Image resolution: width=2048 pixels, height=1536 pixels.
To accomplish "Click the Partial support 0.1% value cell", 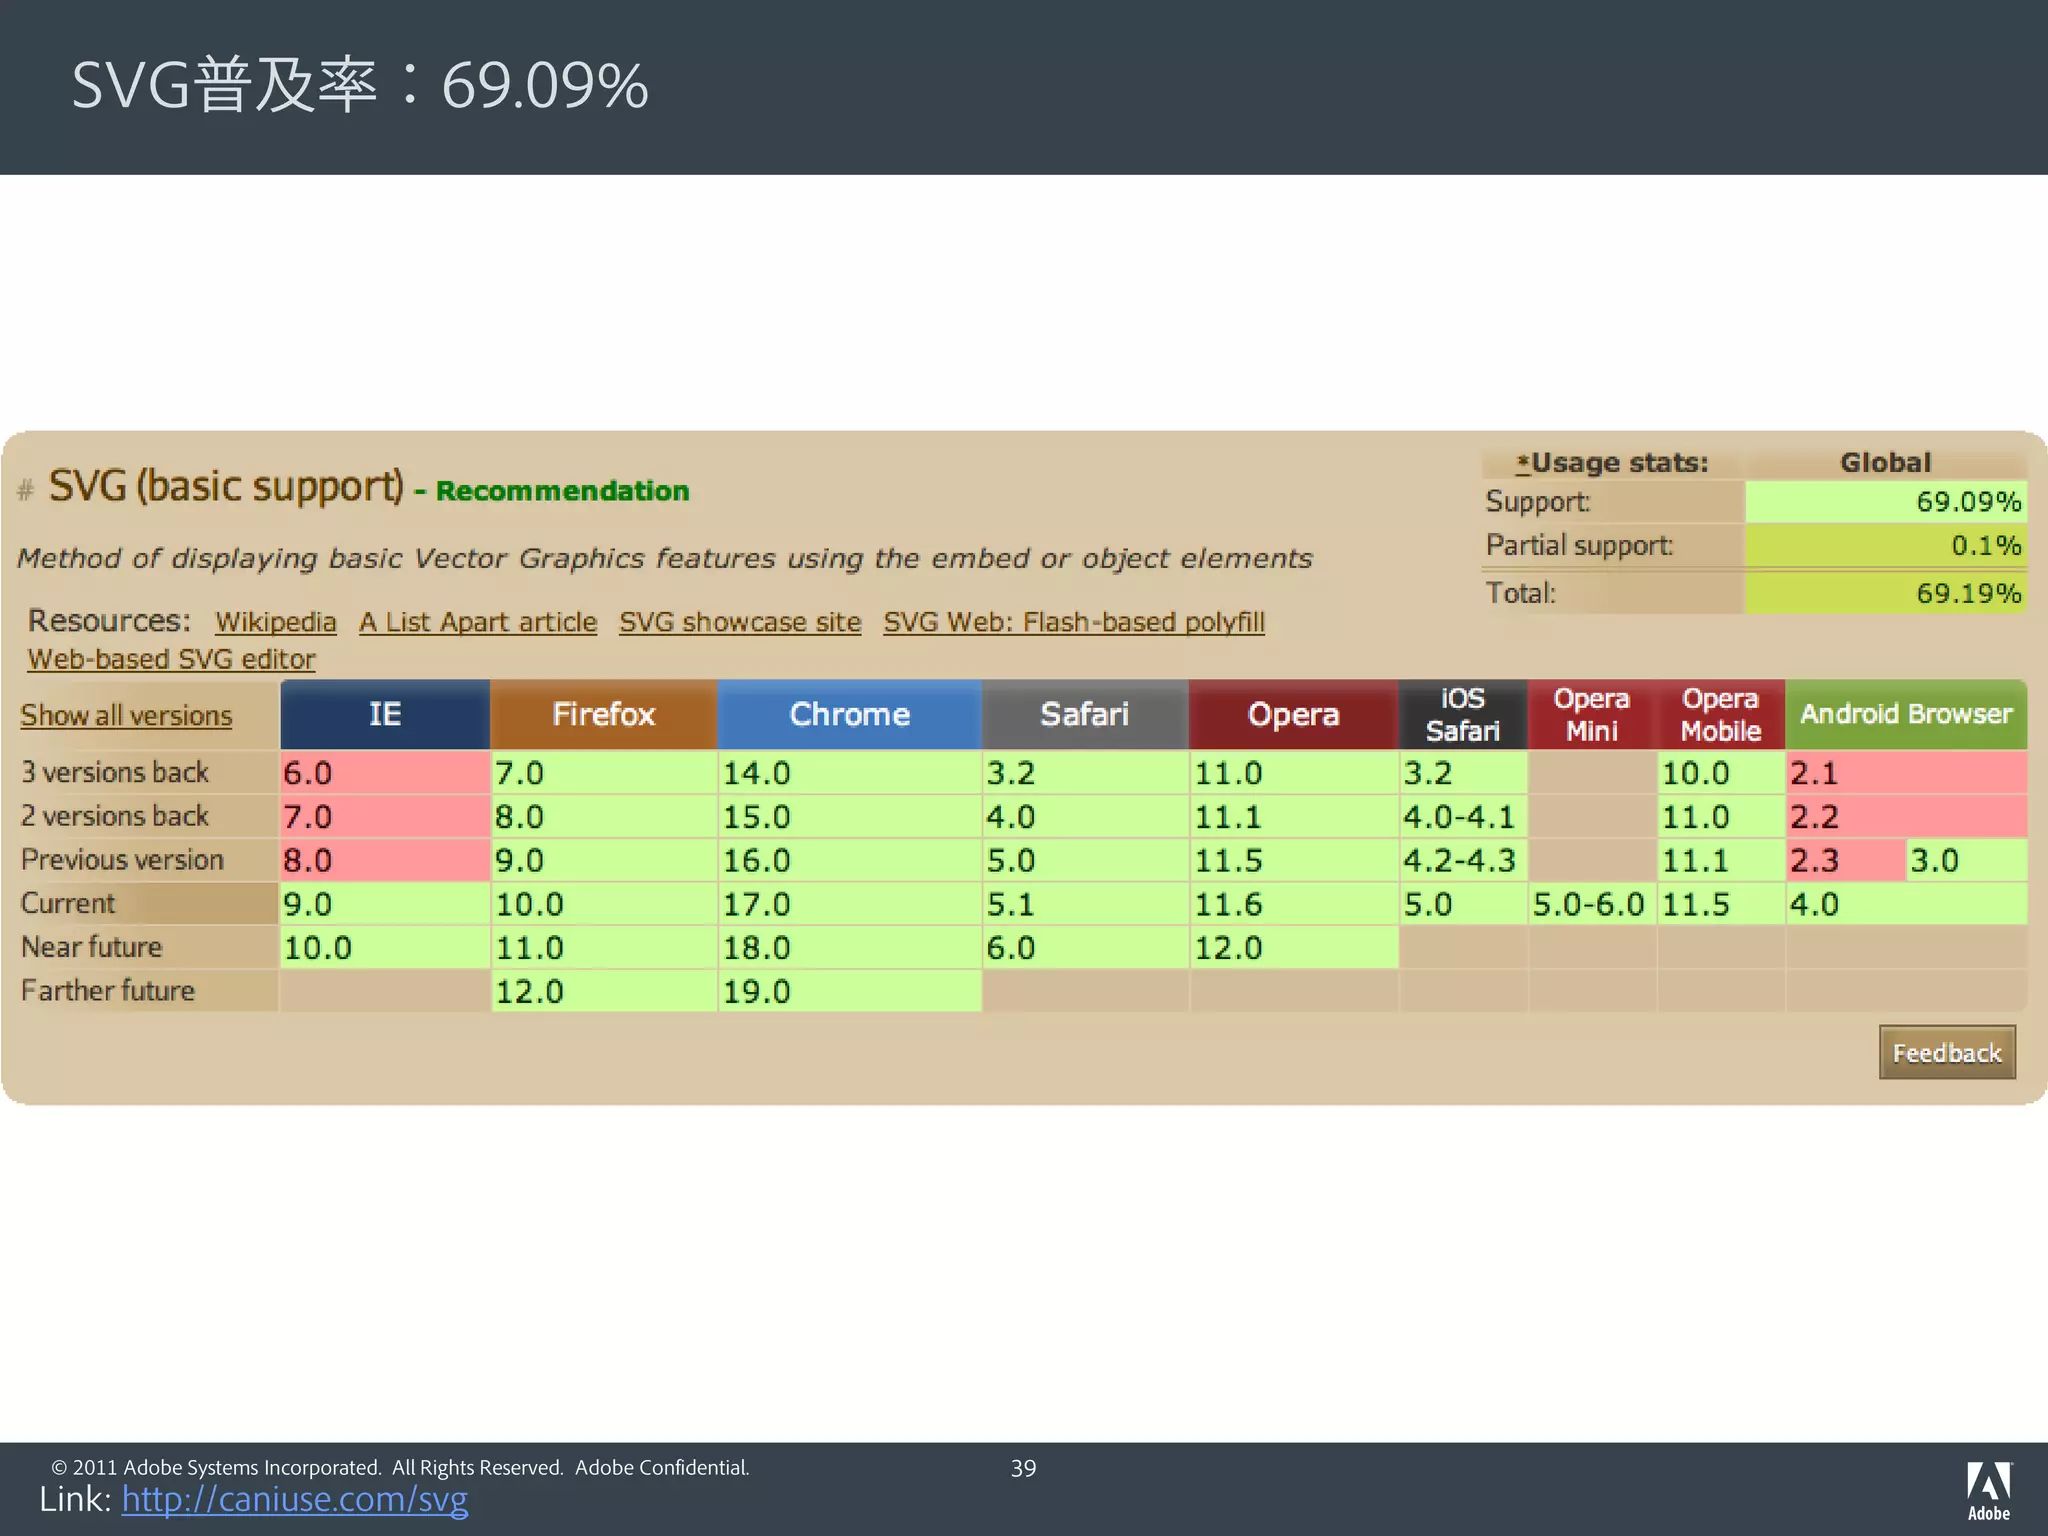I will click(x=1886, y=546).
